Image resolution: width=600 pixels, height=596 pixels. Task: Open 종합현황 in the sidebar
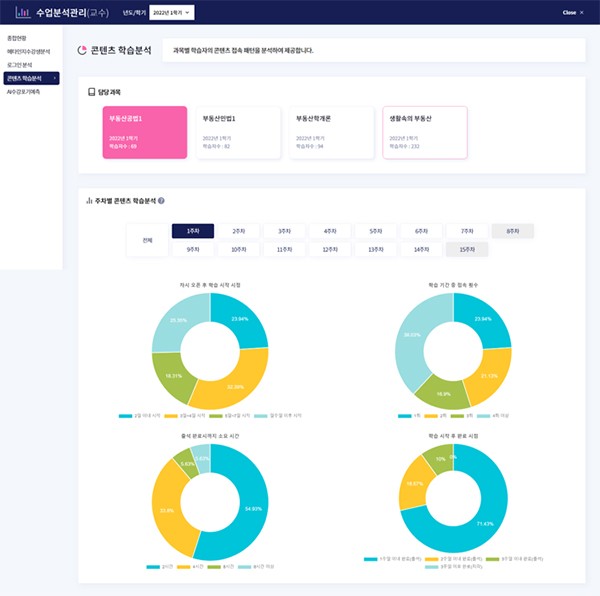click(x=15, y=38)
